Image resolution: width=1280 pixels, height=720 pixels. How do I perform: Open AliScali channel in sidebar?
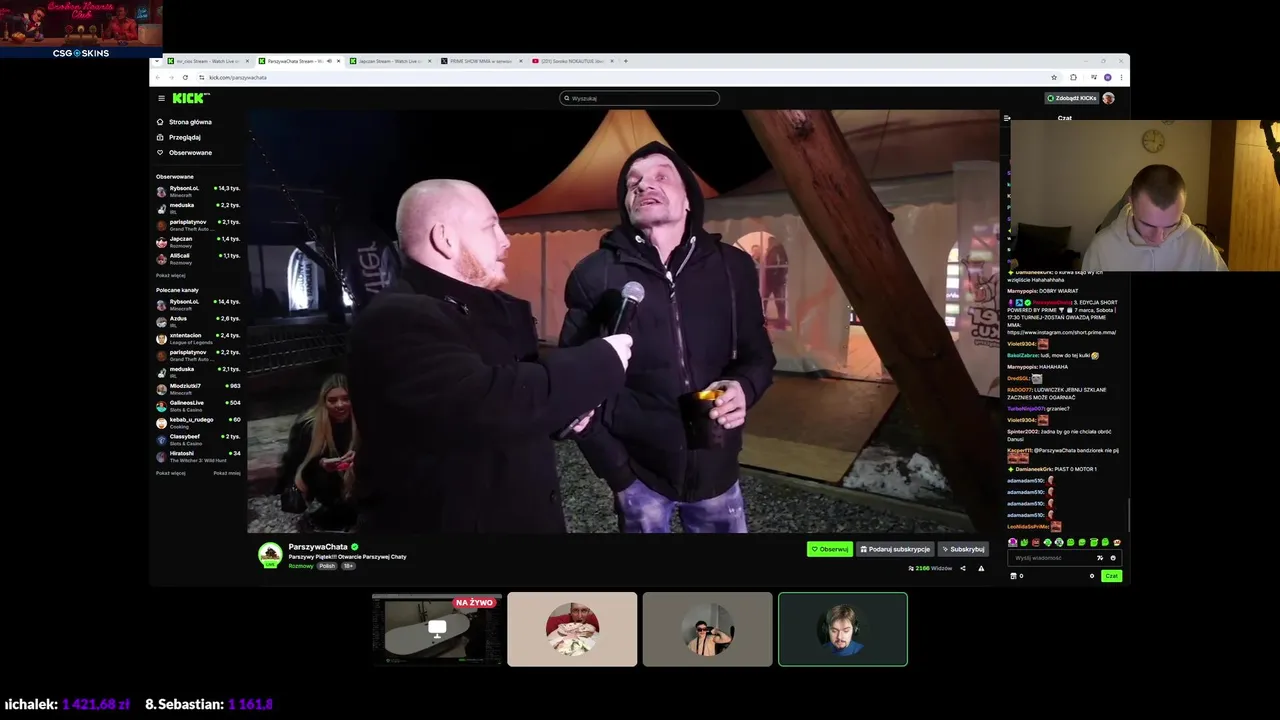click(198, 258)
